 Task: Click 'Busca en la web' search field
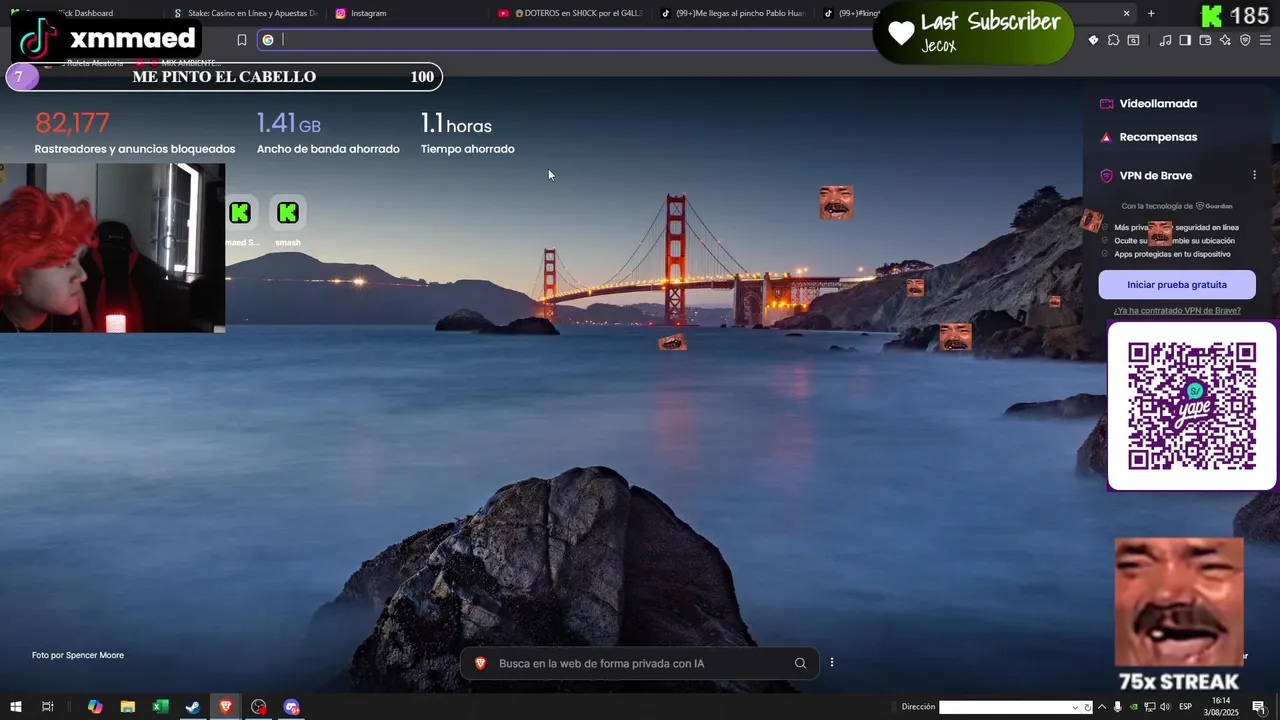(640, 663)
